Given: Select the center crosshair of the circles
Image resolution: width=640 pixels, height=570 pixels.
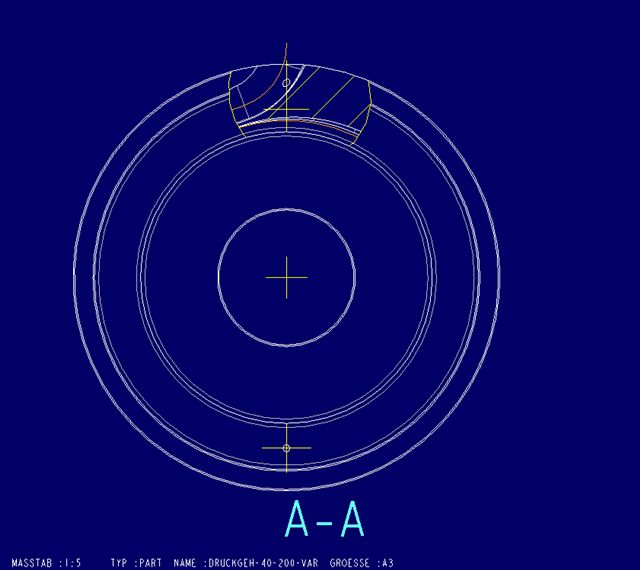Looking at the screenshot, I should point(287,278).
